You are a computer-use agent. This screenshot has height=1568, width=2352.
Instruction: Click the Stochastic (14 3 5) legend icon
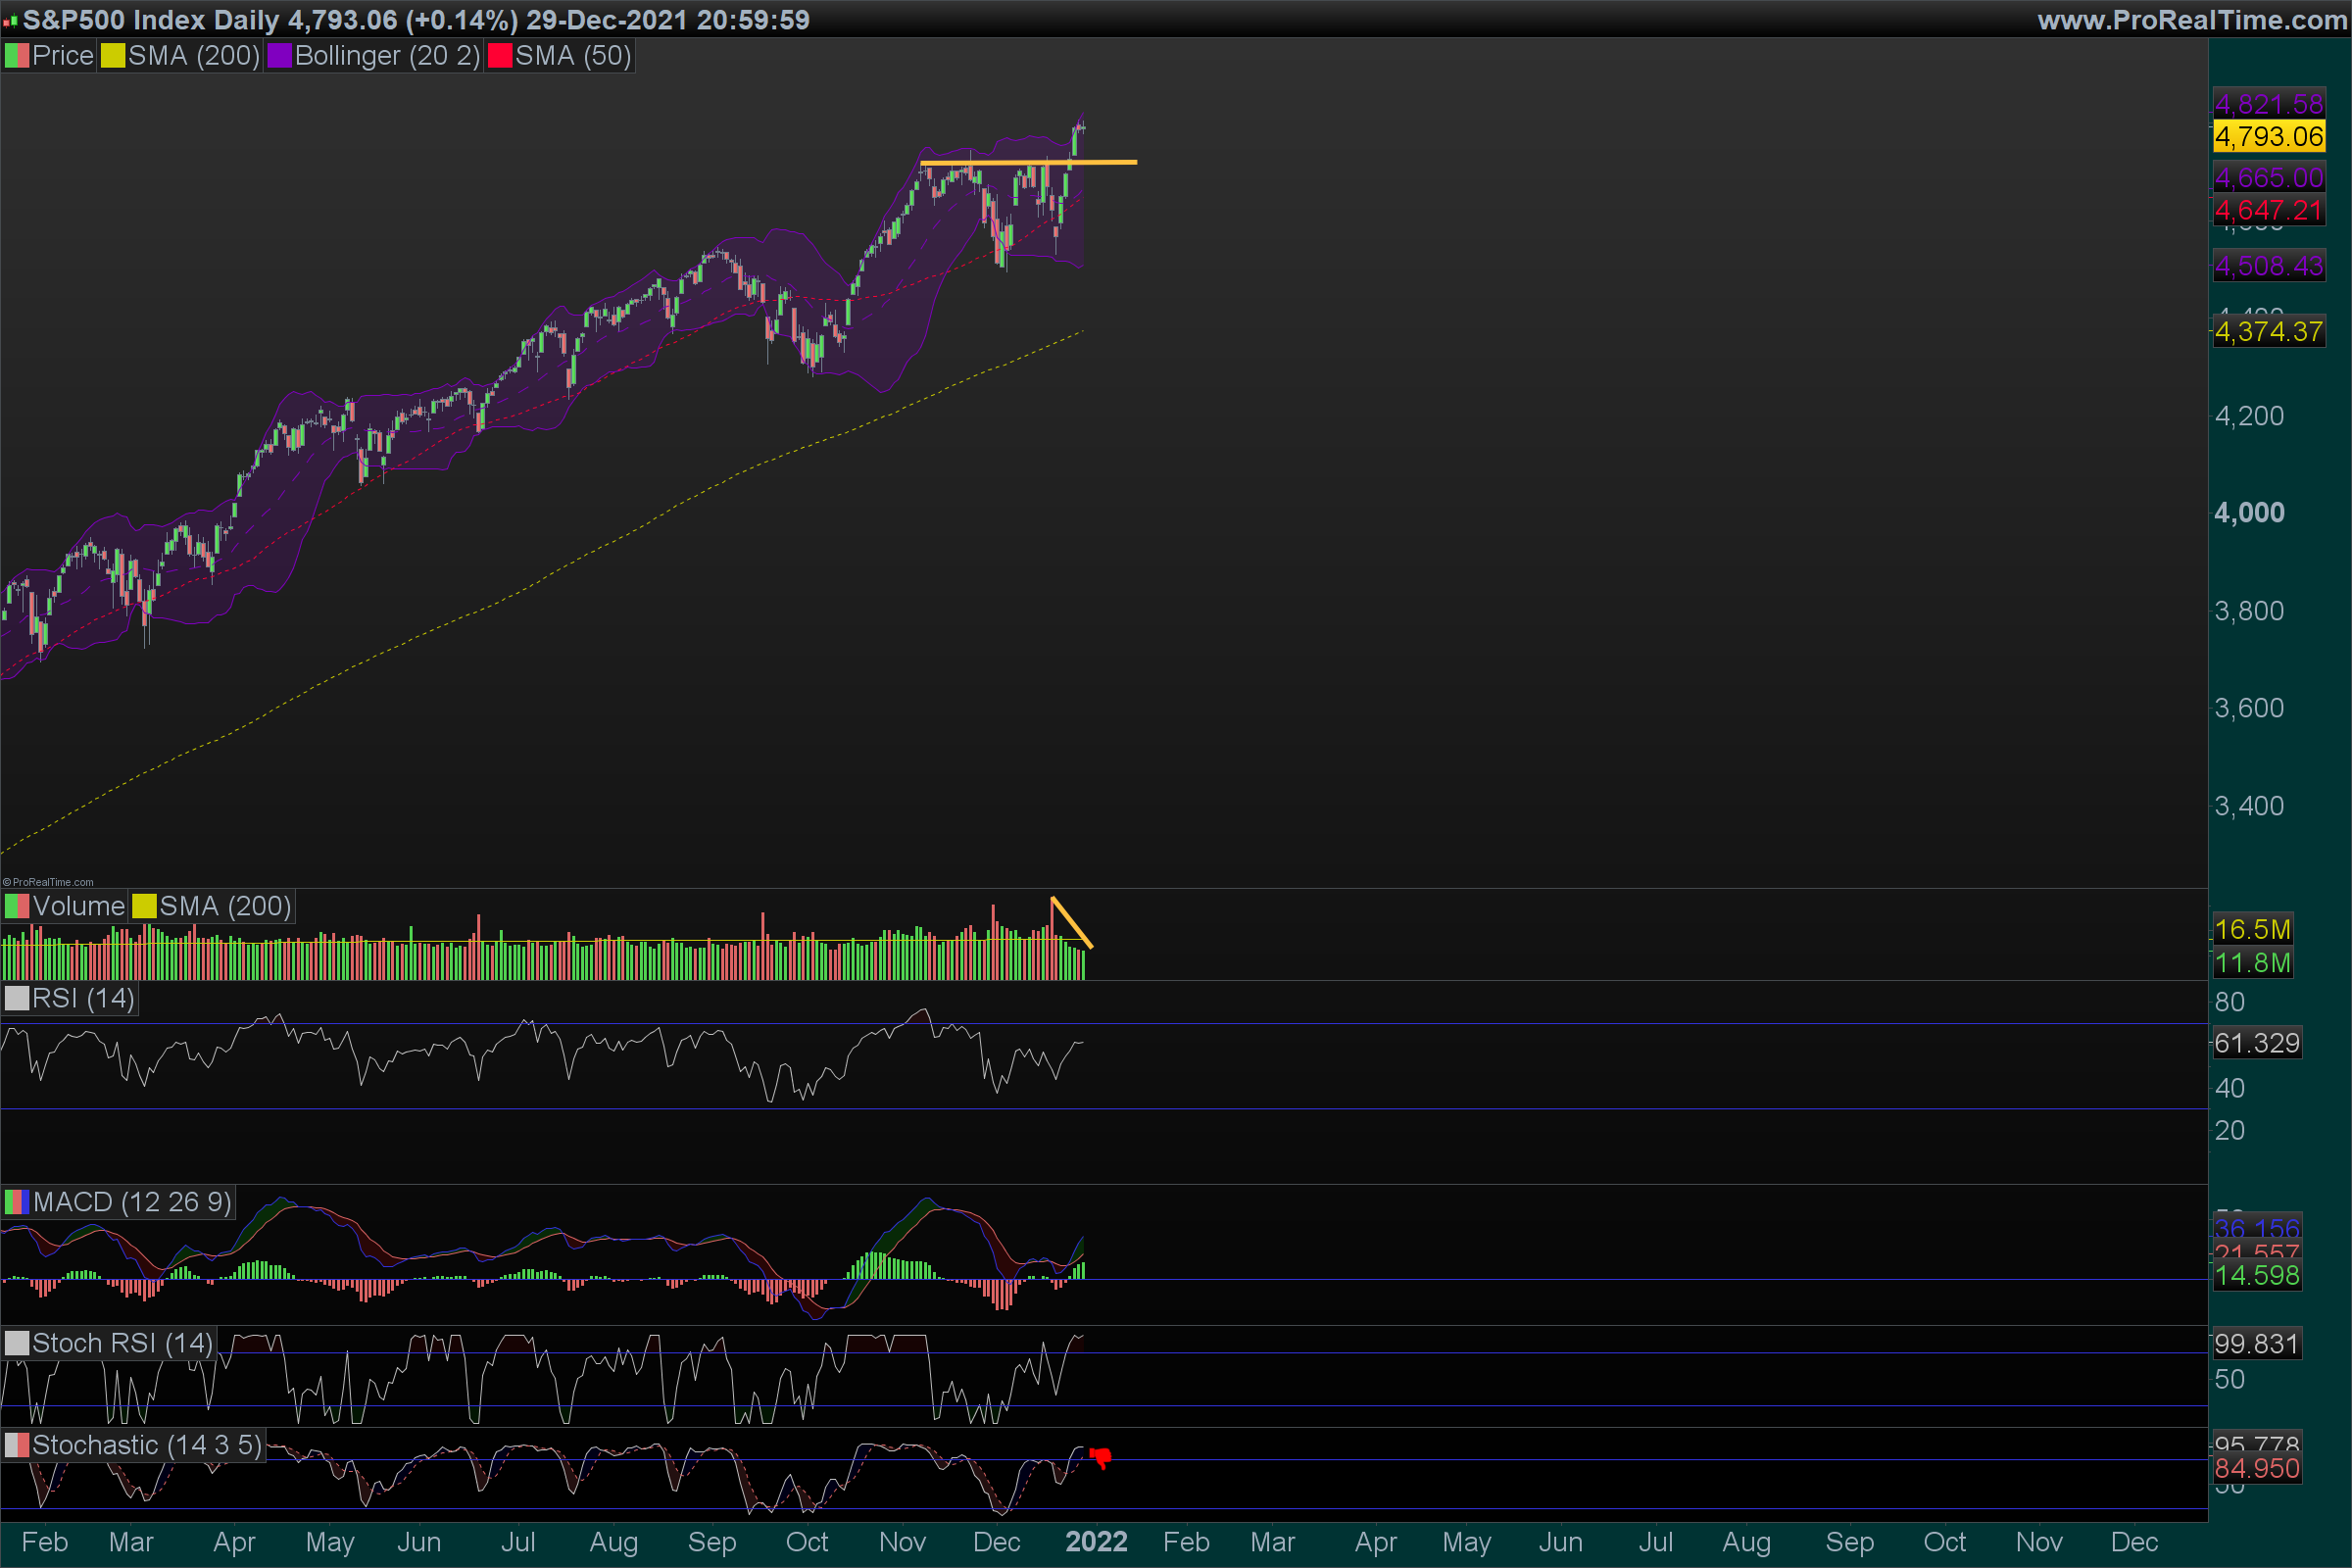click(17, 1445)
